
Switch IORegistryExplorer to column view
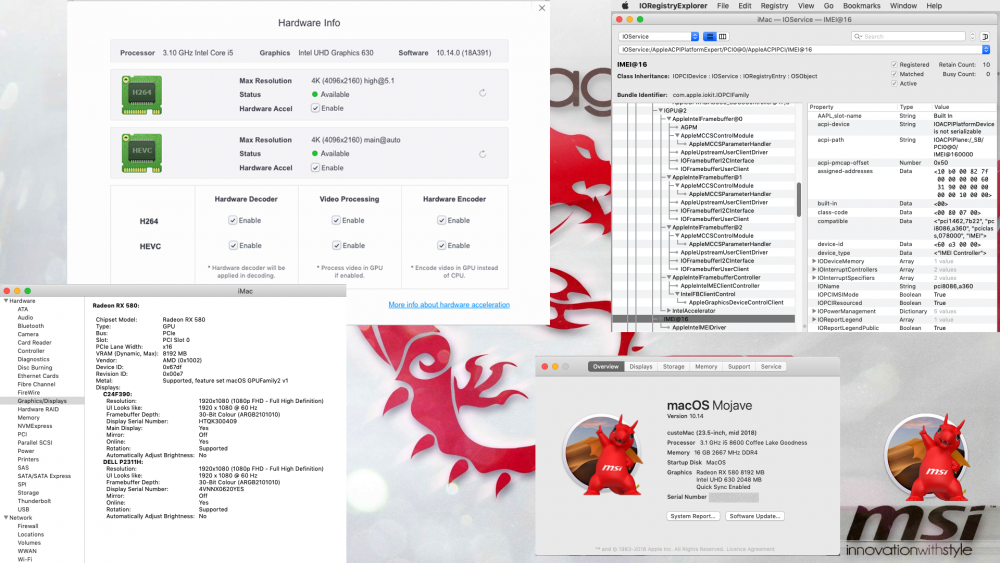coord(723,36)
